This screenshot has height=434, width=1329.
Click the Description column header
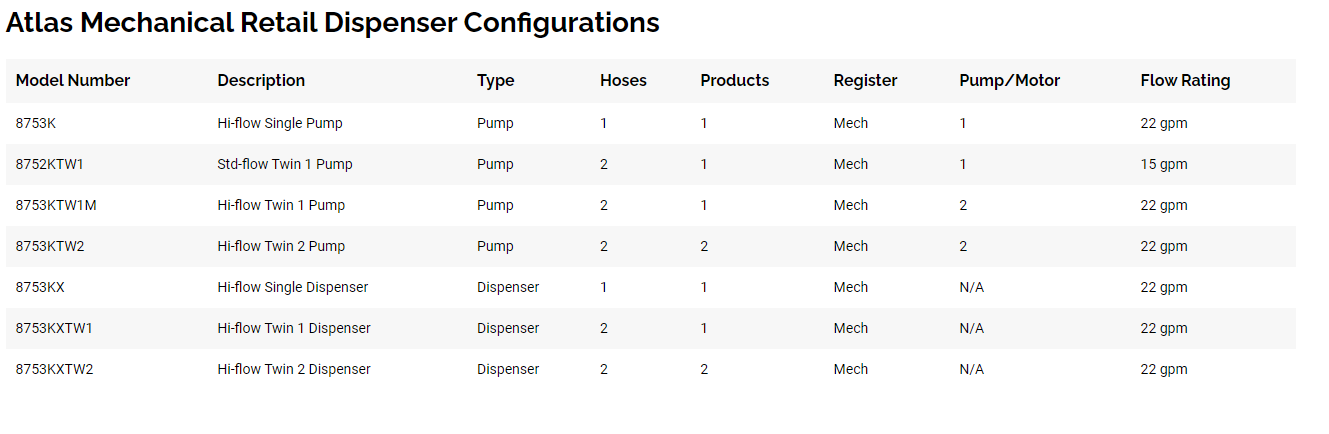coord(261,81)
